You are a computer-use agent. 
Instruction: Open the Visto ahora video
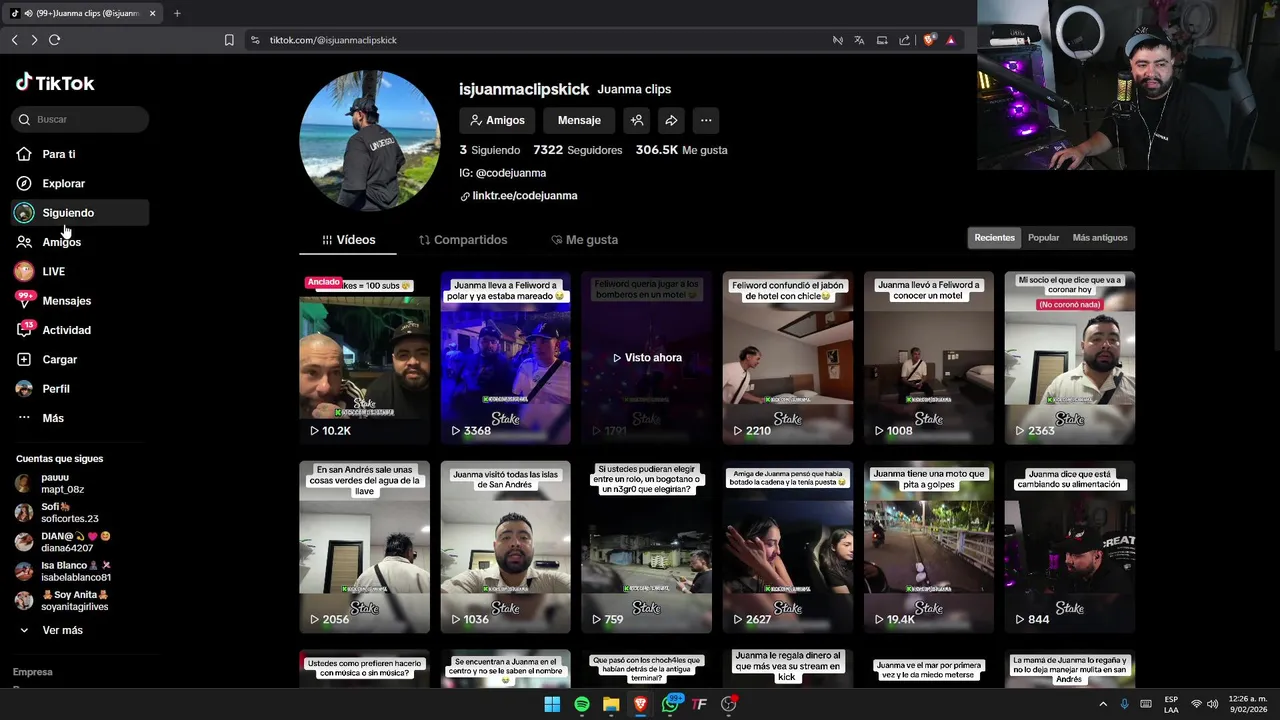(647, 358)
